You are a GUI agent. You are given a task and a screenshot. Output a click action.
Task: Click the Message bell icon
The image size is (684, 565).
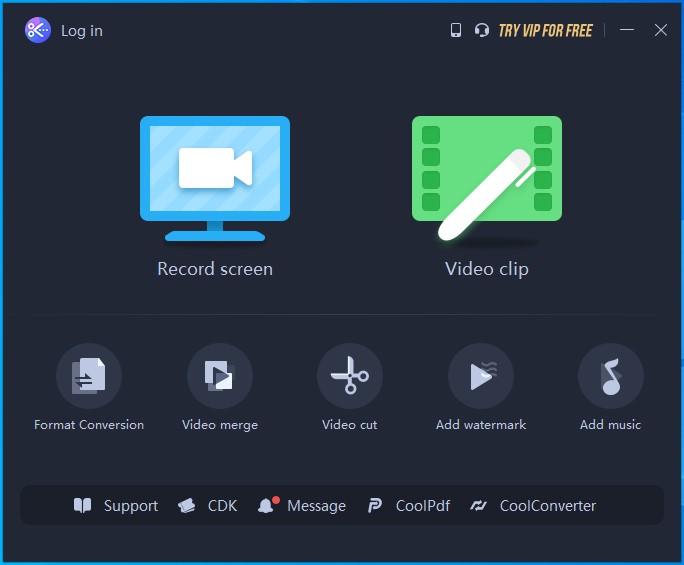click(267, 505)
